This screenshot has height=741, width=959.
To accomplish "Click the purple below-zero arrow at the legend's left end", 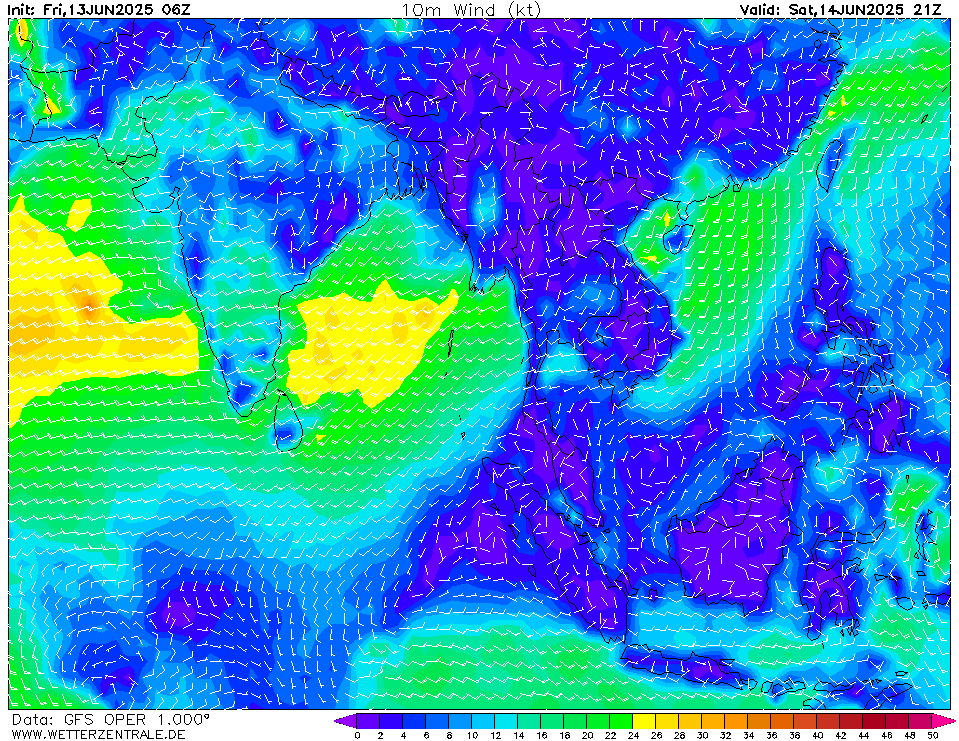I will (x=346, y=721).
